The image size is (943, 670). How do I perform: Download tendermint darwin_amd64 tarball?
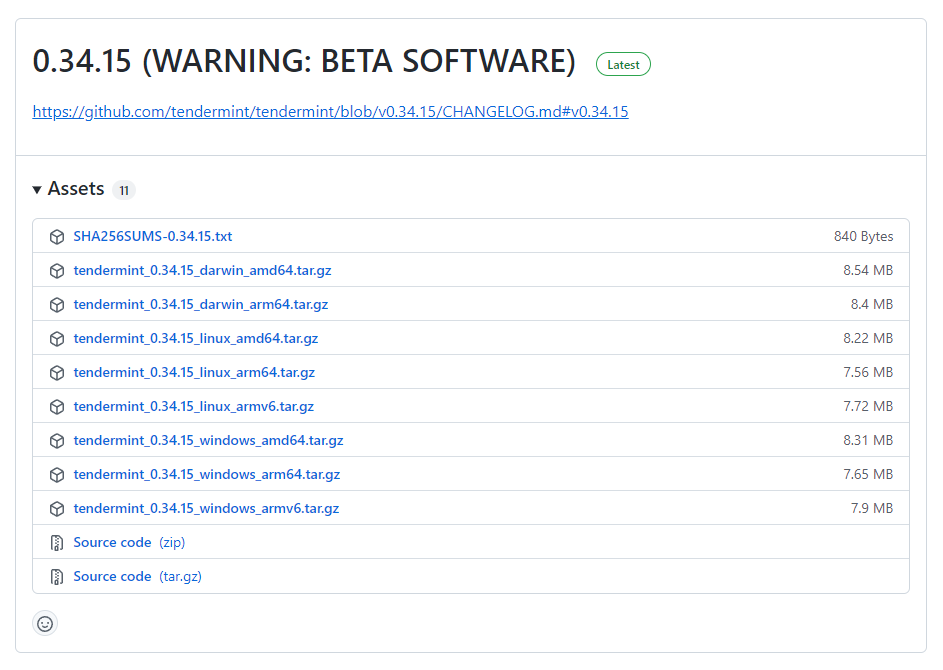pyautogui.click(x=202, y=271)
